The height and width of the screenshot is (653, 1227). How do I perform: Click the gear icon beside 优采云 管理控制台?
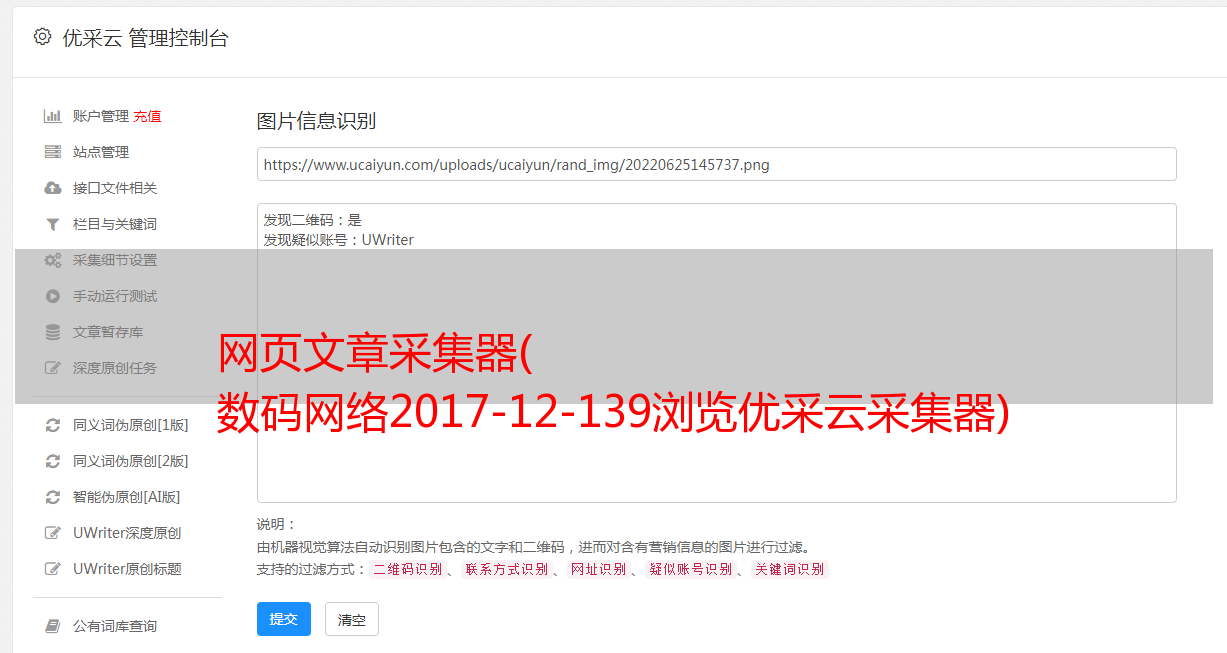42,37
